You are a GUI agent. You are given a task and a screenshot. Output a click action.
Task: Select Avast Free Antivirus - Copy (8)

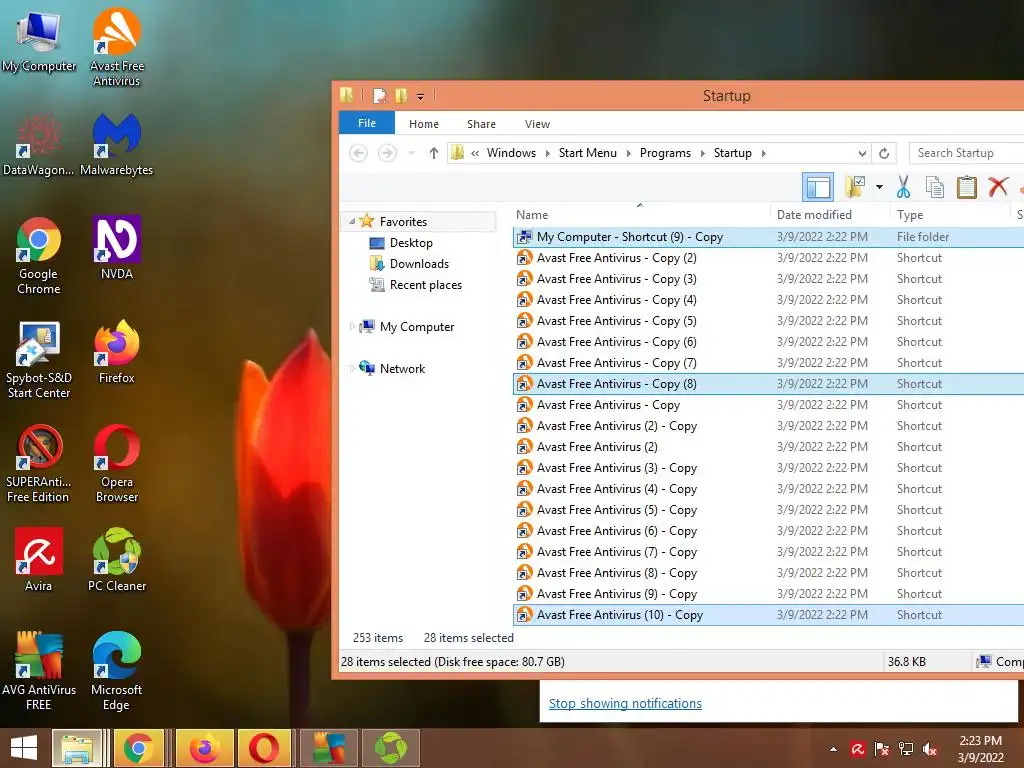pos(768,383)
